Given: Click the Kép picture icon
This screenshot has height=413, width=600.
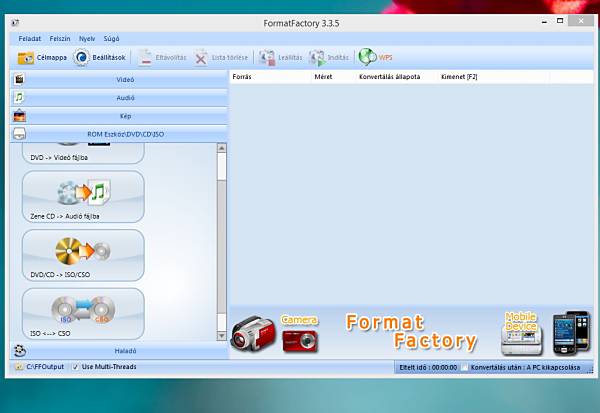Looking at the screenshot, I should click(19, 116).
